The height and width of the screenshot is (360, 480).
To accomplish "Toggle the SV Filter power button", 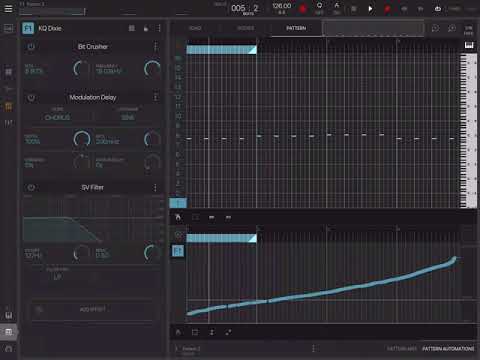I will [x=31, y=188].
